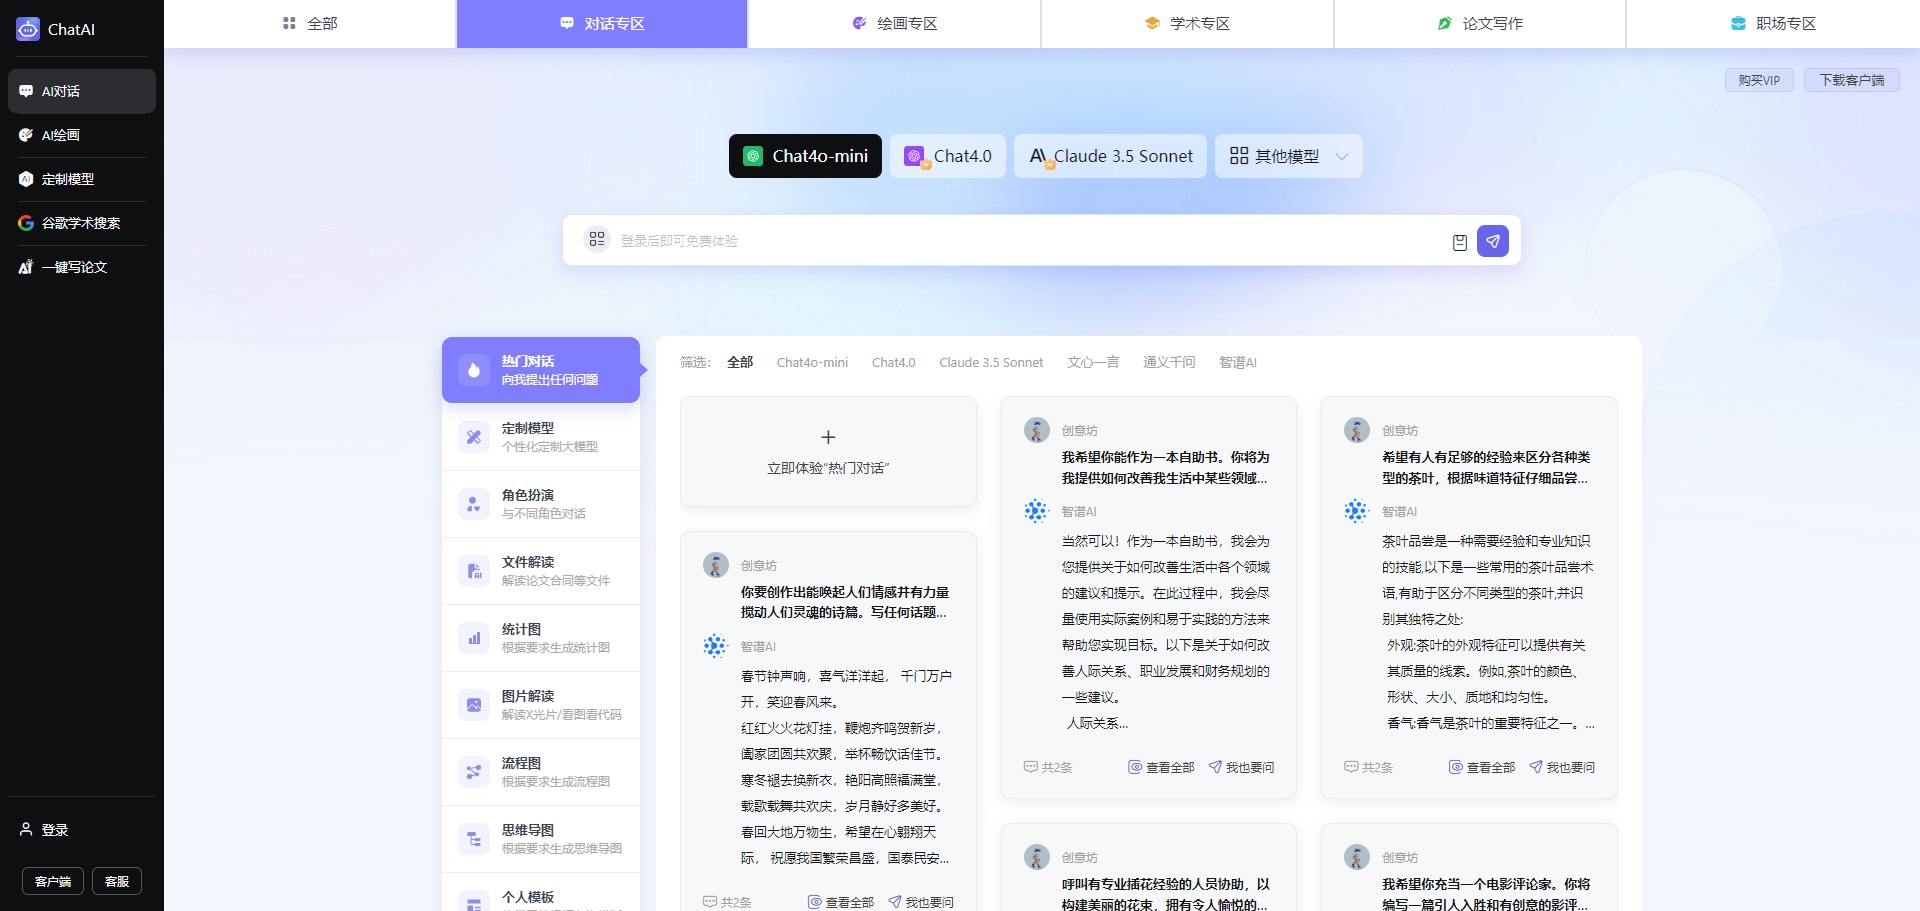The height and width of the screenshot is (911, 1920).
Task: Switch to the 论文写作 tab
Action: coord(1480,23)
